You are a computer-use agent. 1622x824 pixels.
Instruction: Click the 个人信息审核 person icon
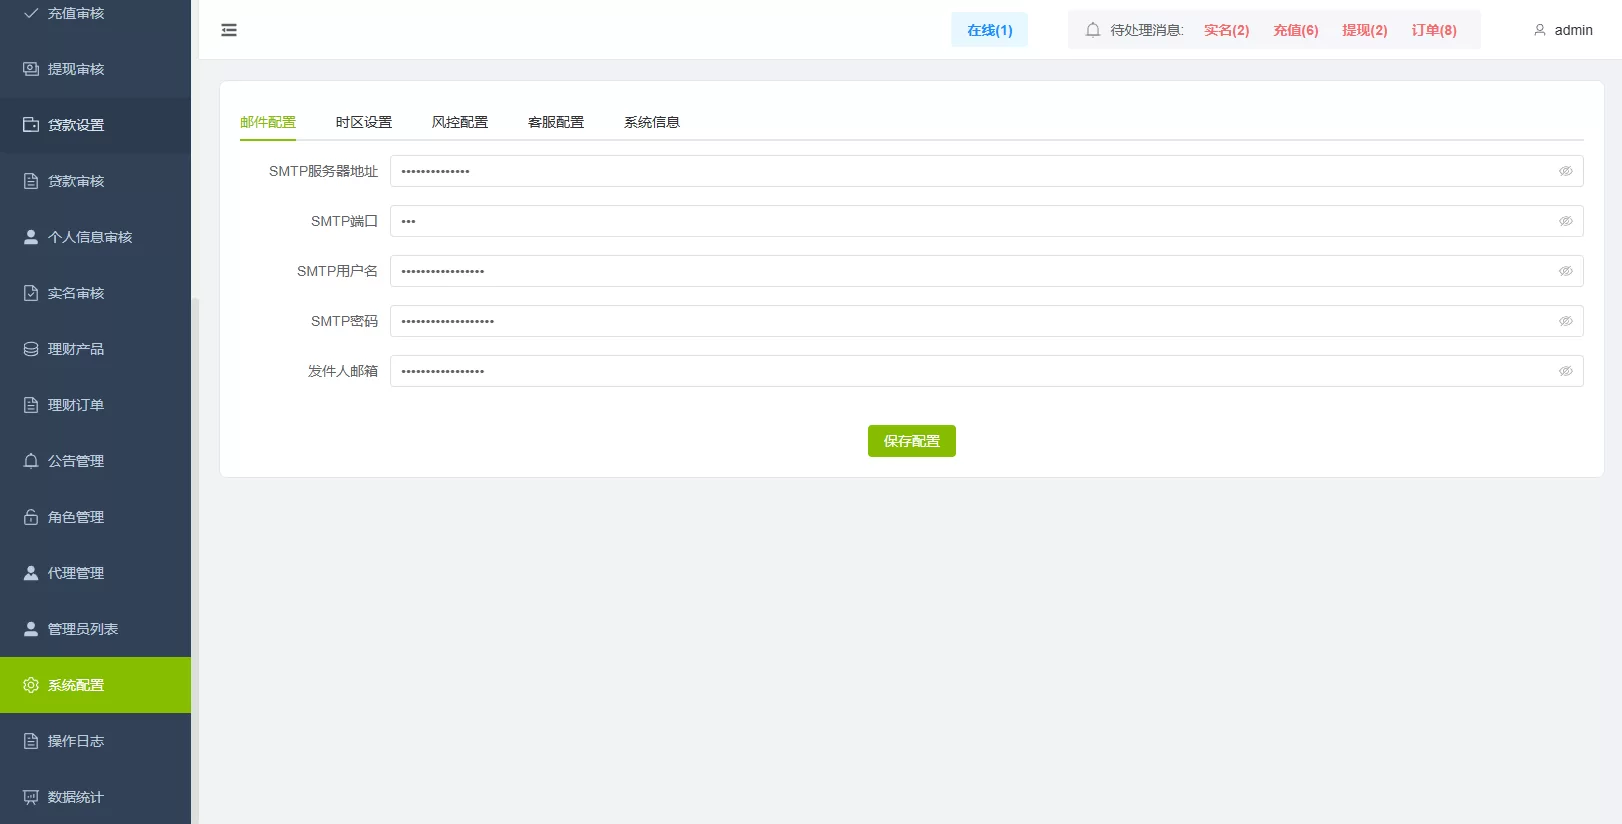coord(31,237)
